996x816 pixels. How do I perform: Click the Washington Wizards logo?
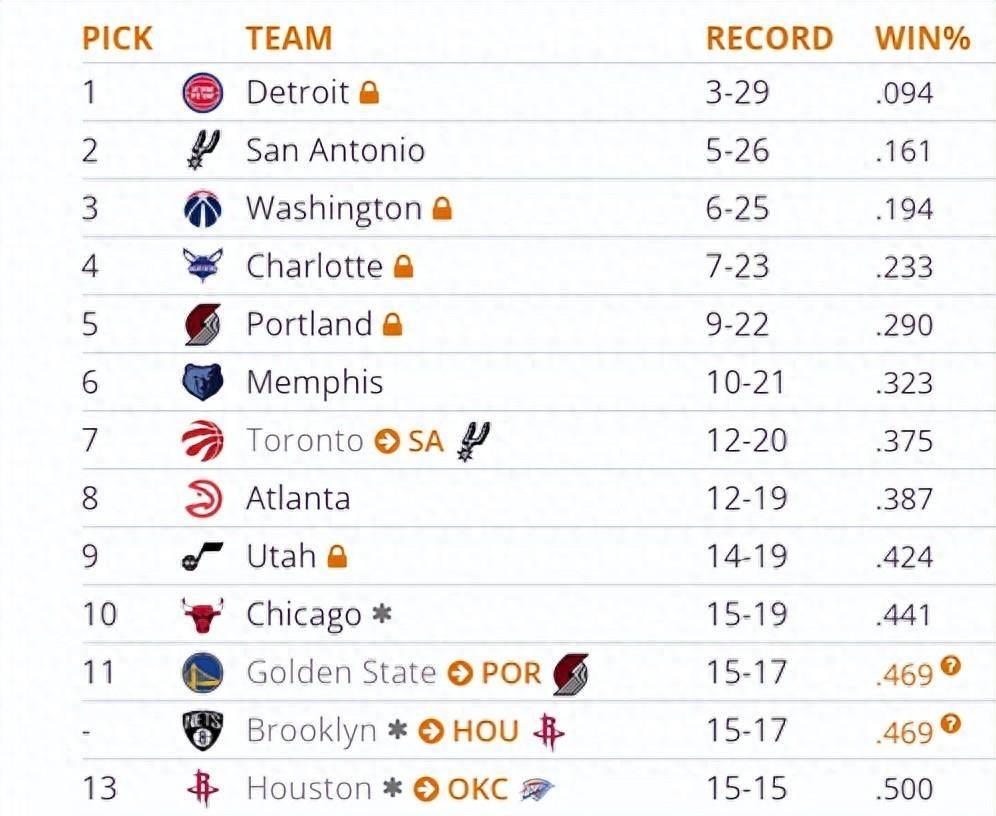(203, 208)
